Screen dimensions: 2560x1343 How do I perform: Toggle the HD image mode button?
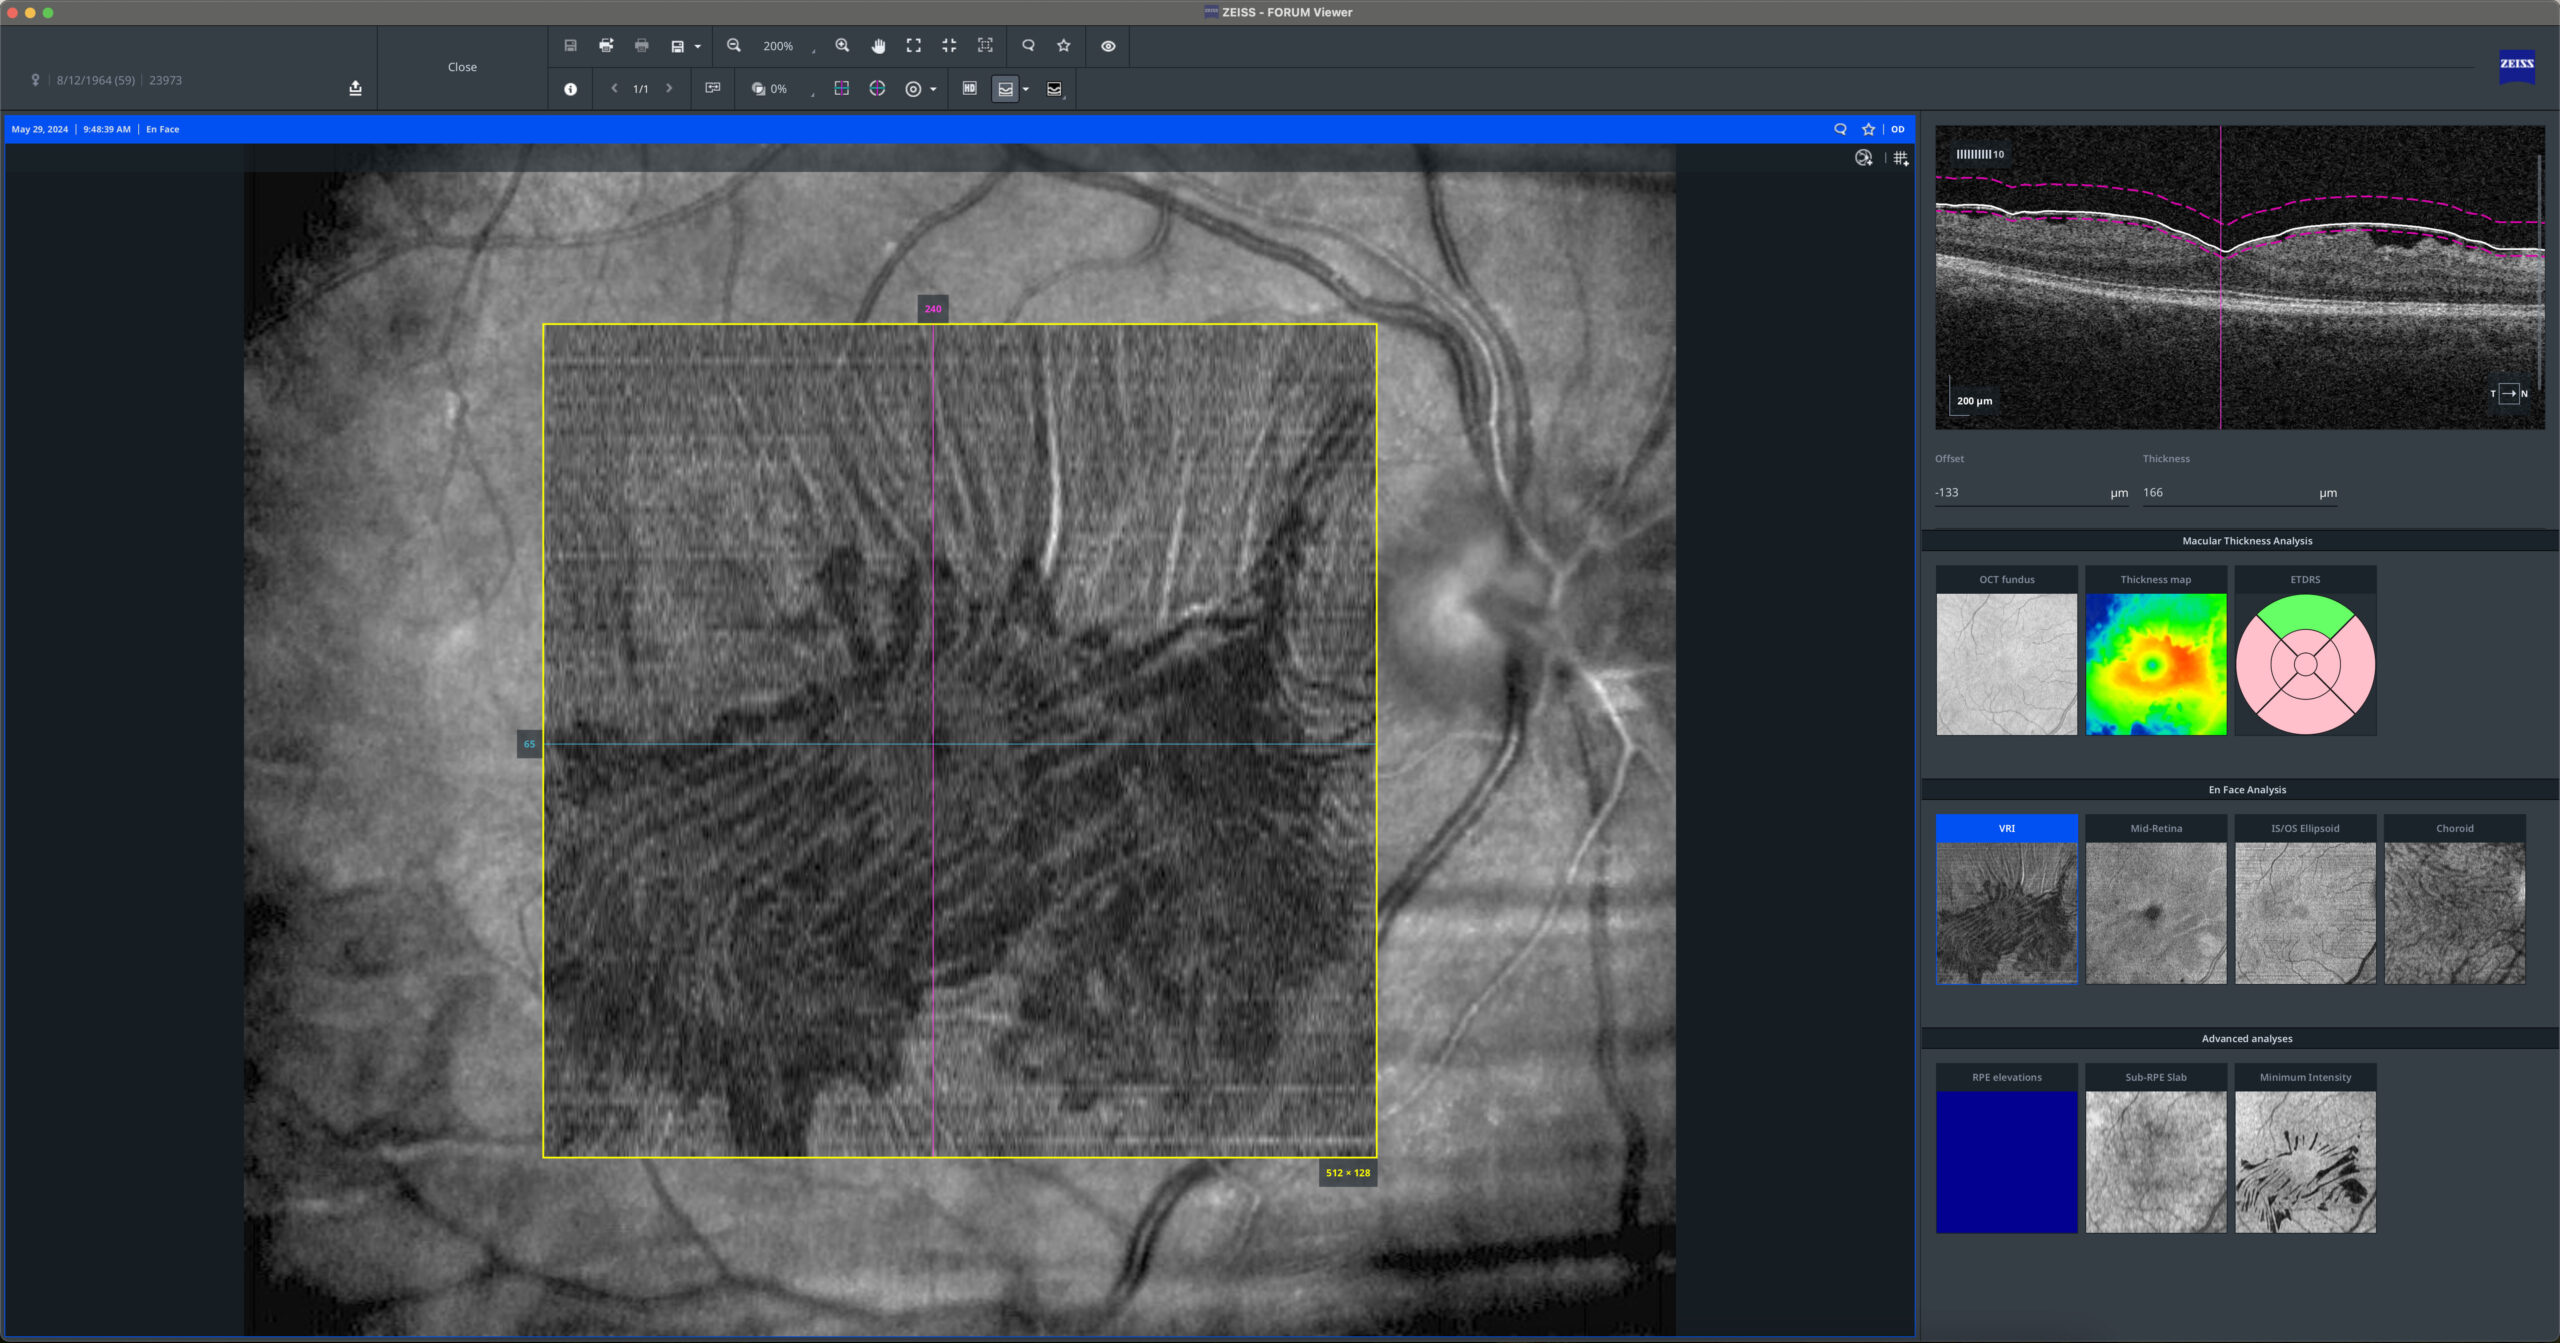(x=969, y=89)
